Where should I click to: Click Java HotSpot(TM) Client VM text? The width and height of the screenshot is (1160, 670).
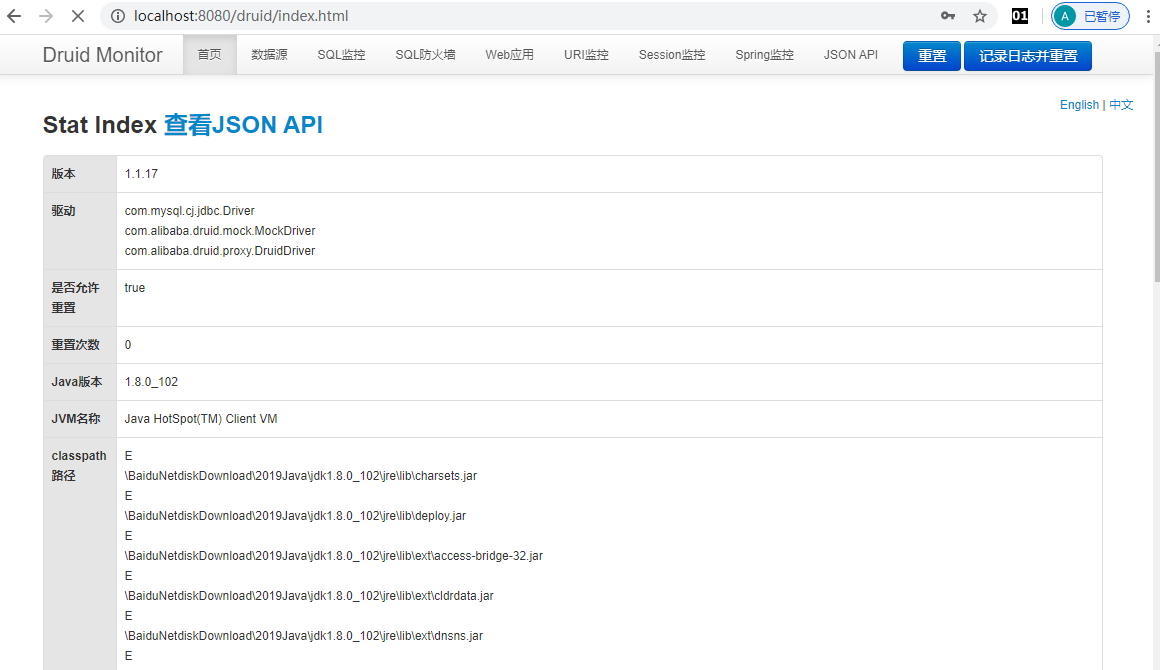(x=200, y=419)
